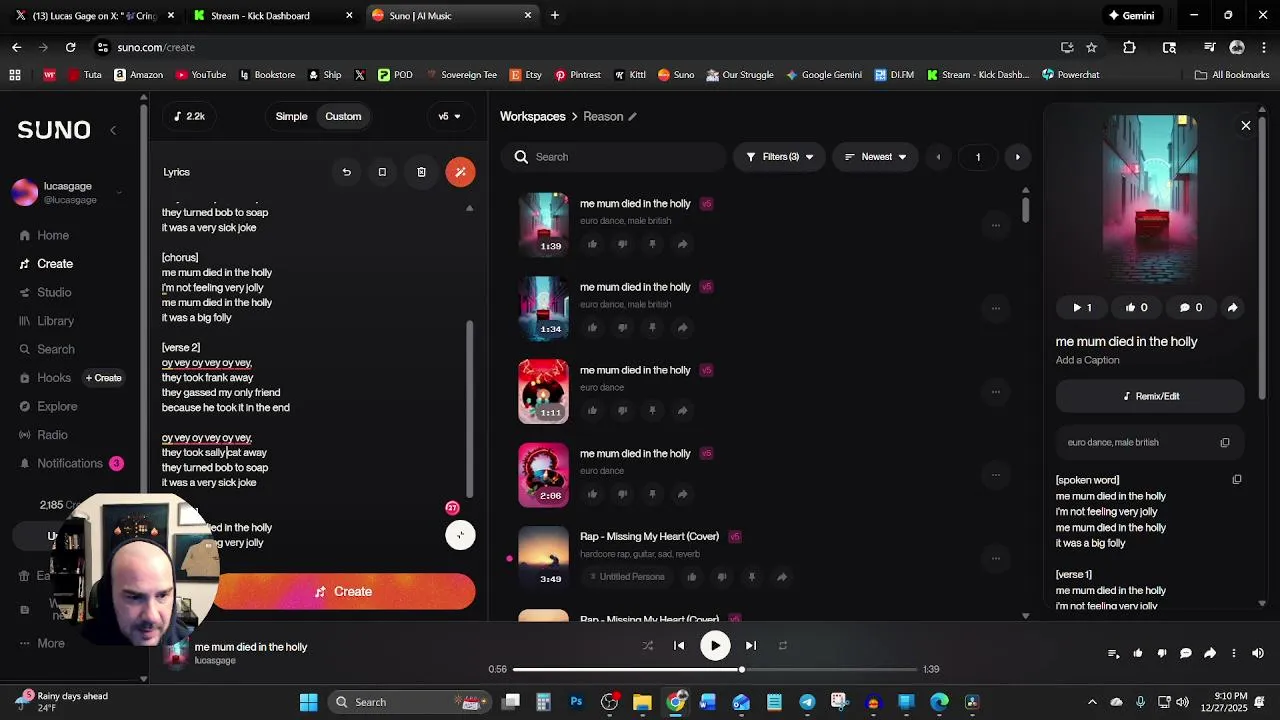The width and height of the screenshot is (1280, 720).
Task: Go to the previous results page
Action: click(x=938, y=157)
